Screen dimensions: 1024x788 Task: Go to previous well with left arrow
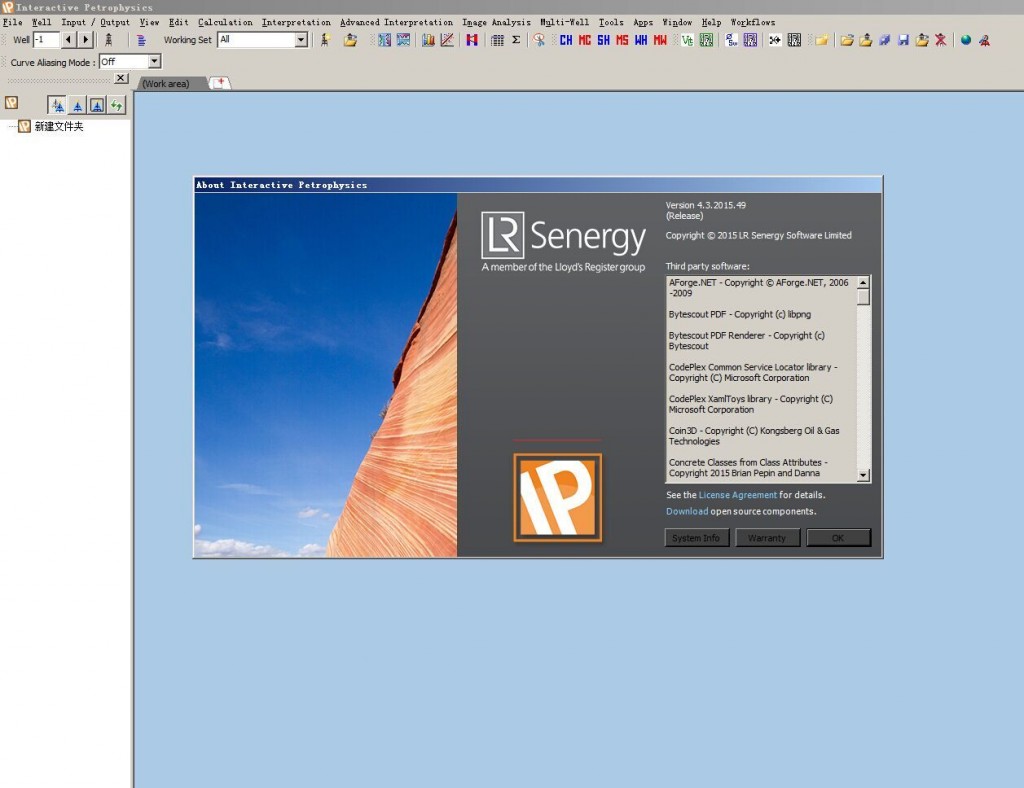(x=68, y=40)
